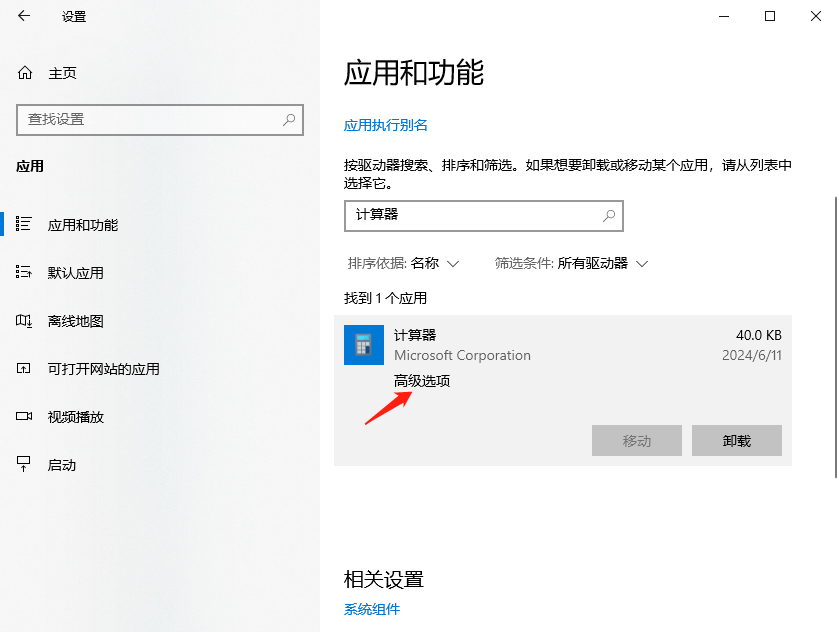The width and height of the screenshot is (839, 632).
Task: Open the 默认应用 settings page
Action: coord(75,273)
